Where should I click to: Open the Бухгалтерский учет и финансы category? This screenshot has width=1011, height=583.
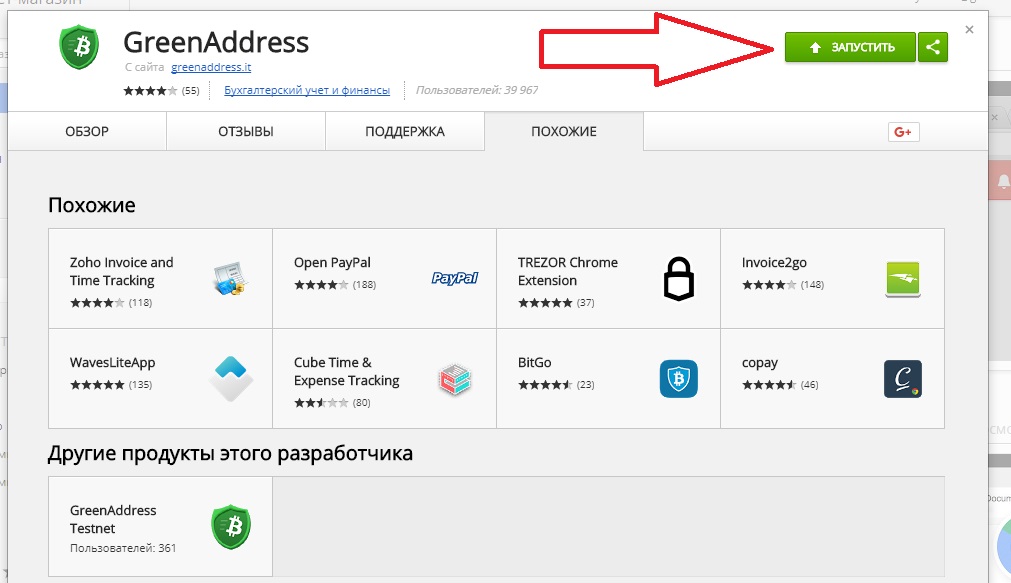[307, 90]
